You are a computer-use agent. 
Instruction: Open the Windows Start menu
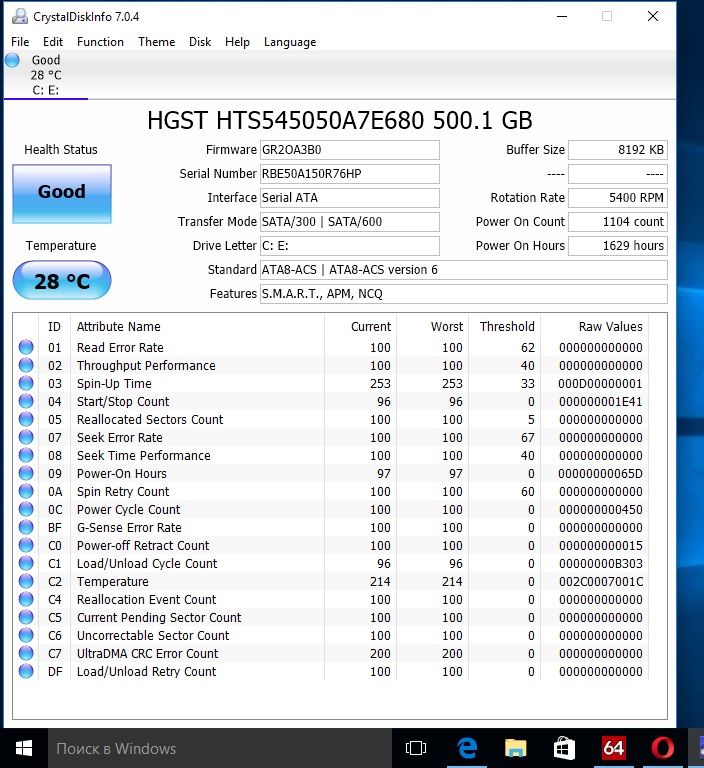tap(24, 748)
